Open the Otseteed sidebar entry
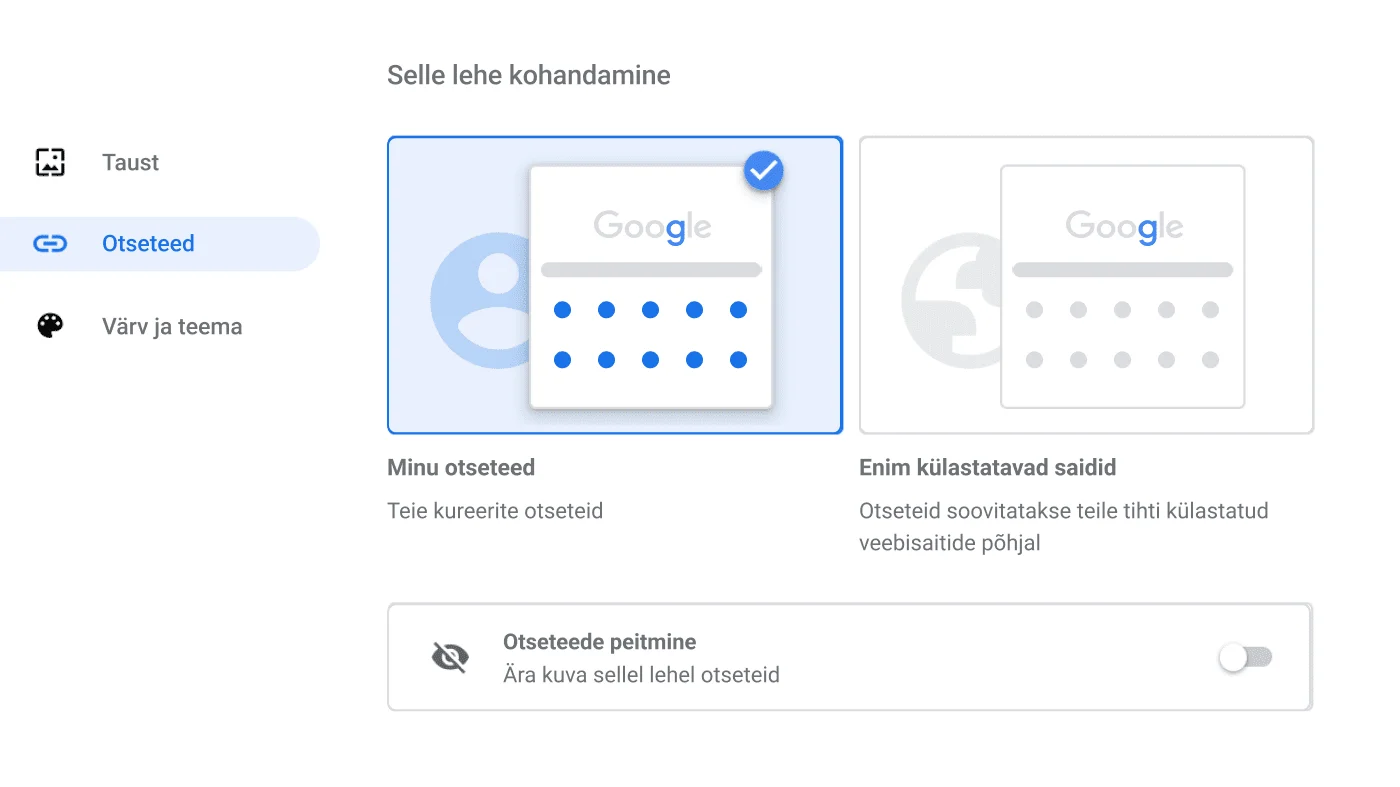This screenshot has height=787, width=1400. (x=148, y=243)
